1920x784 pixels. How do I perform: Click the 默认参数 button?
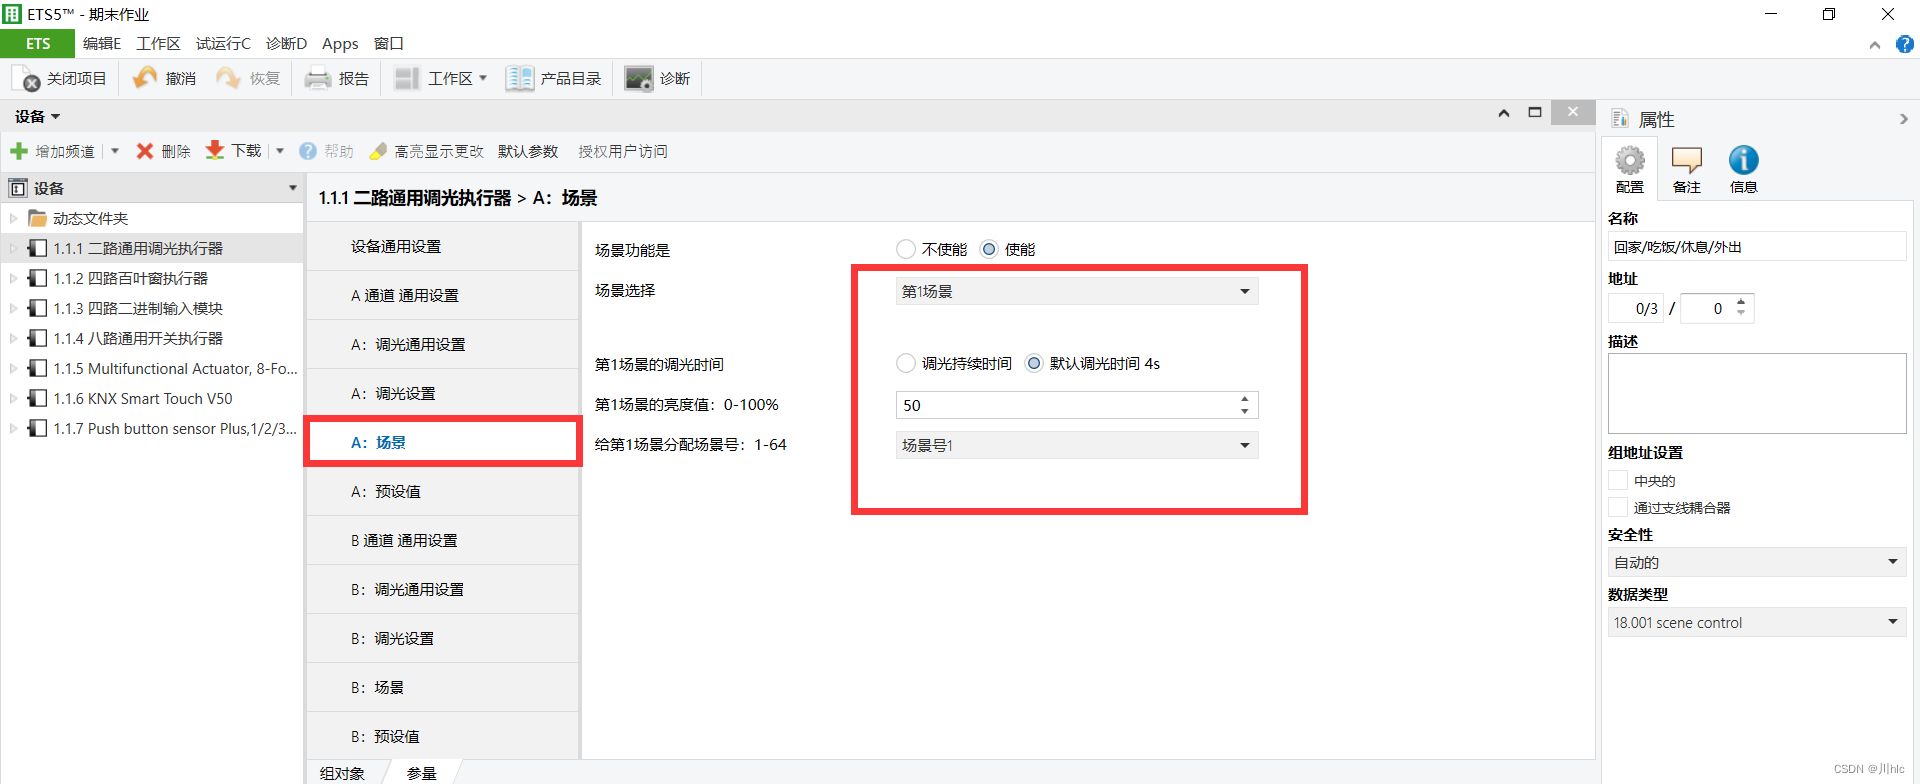[x=528, y=151]
